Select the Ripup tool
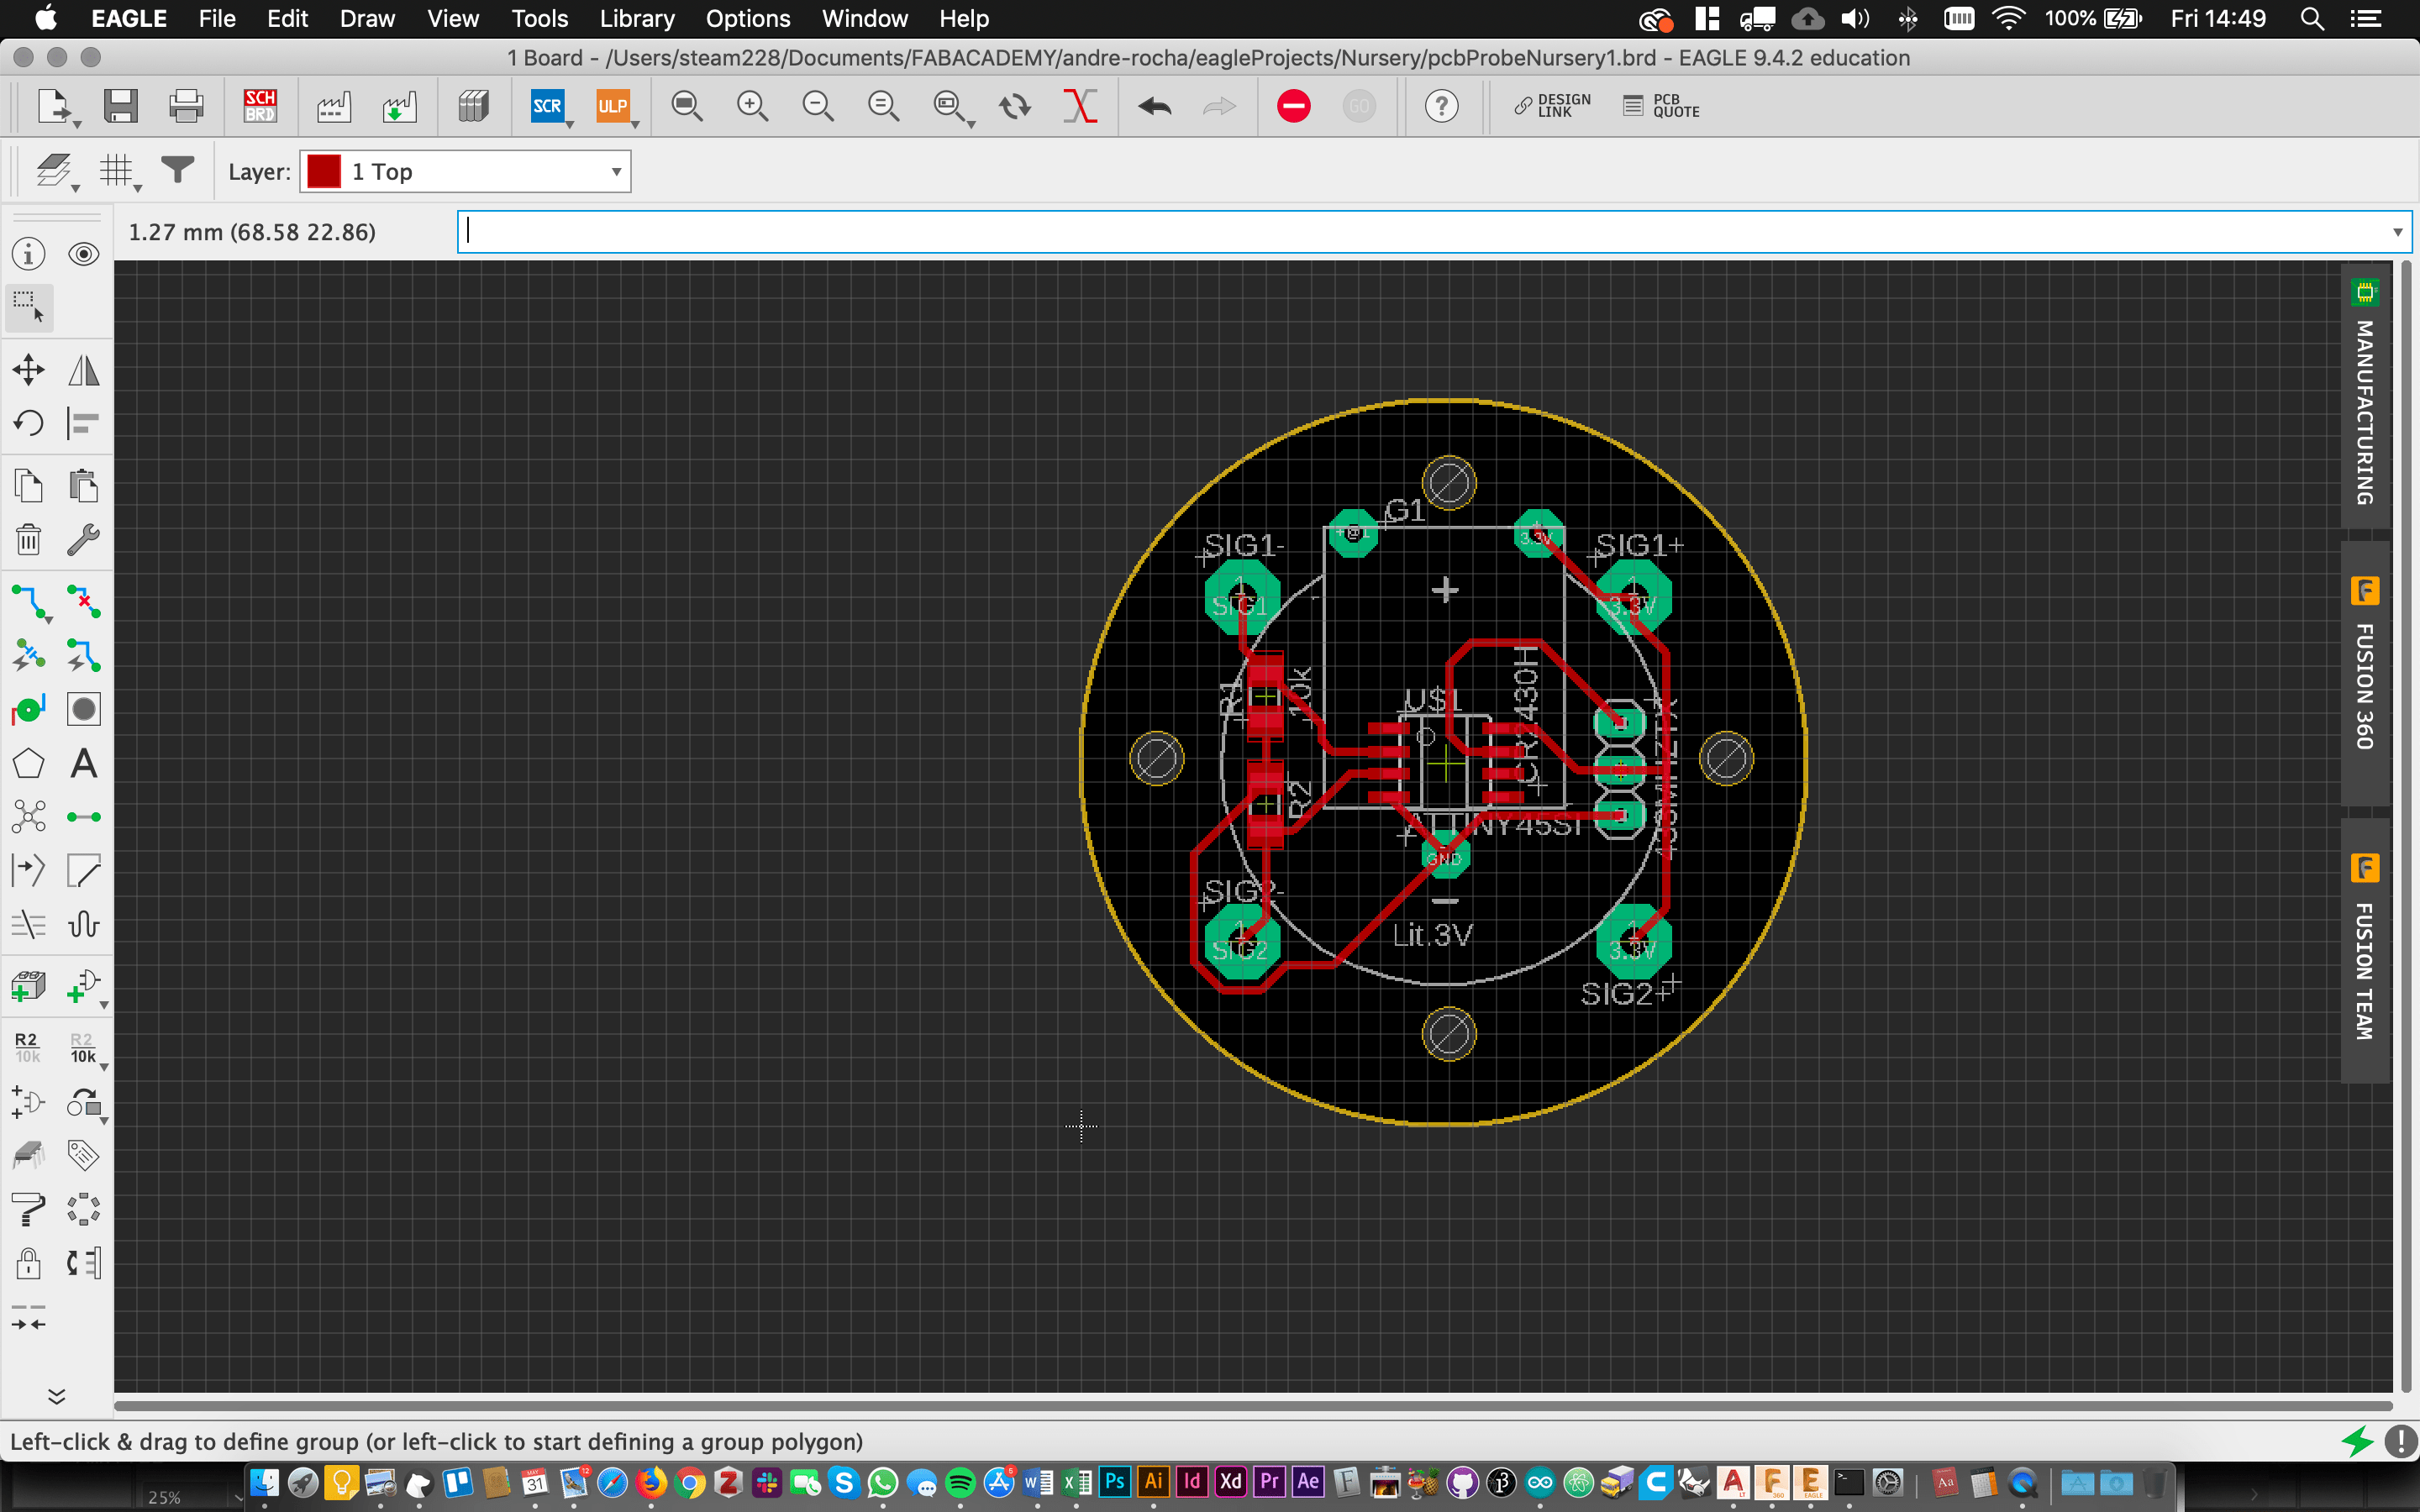2420x1512 pixels. tap(84, 602)
